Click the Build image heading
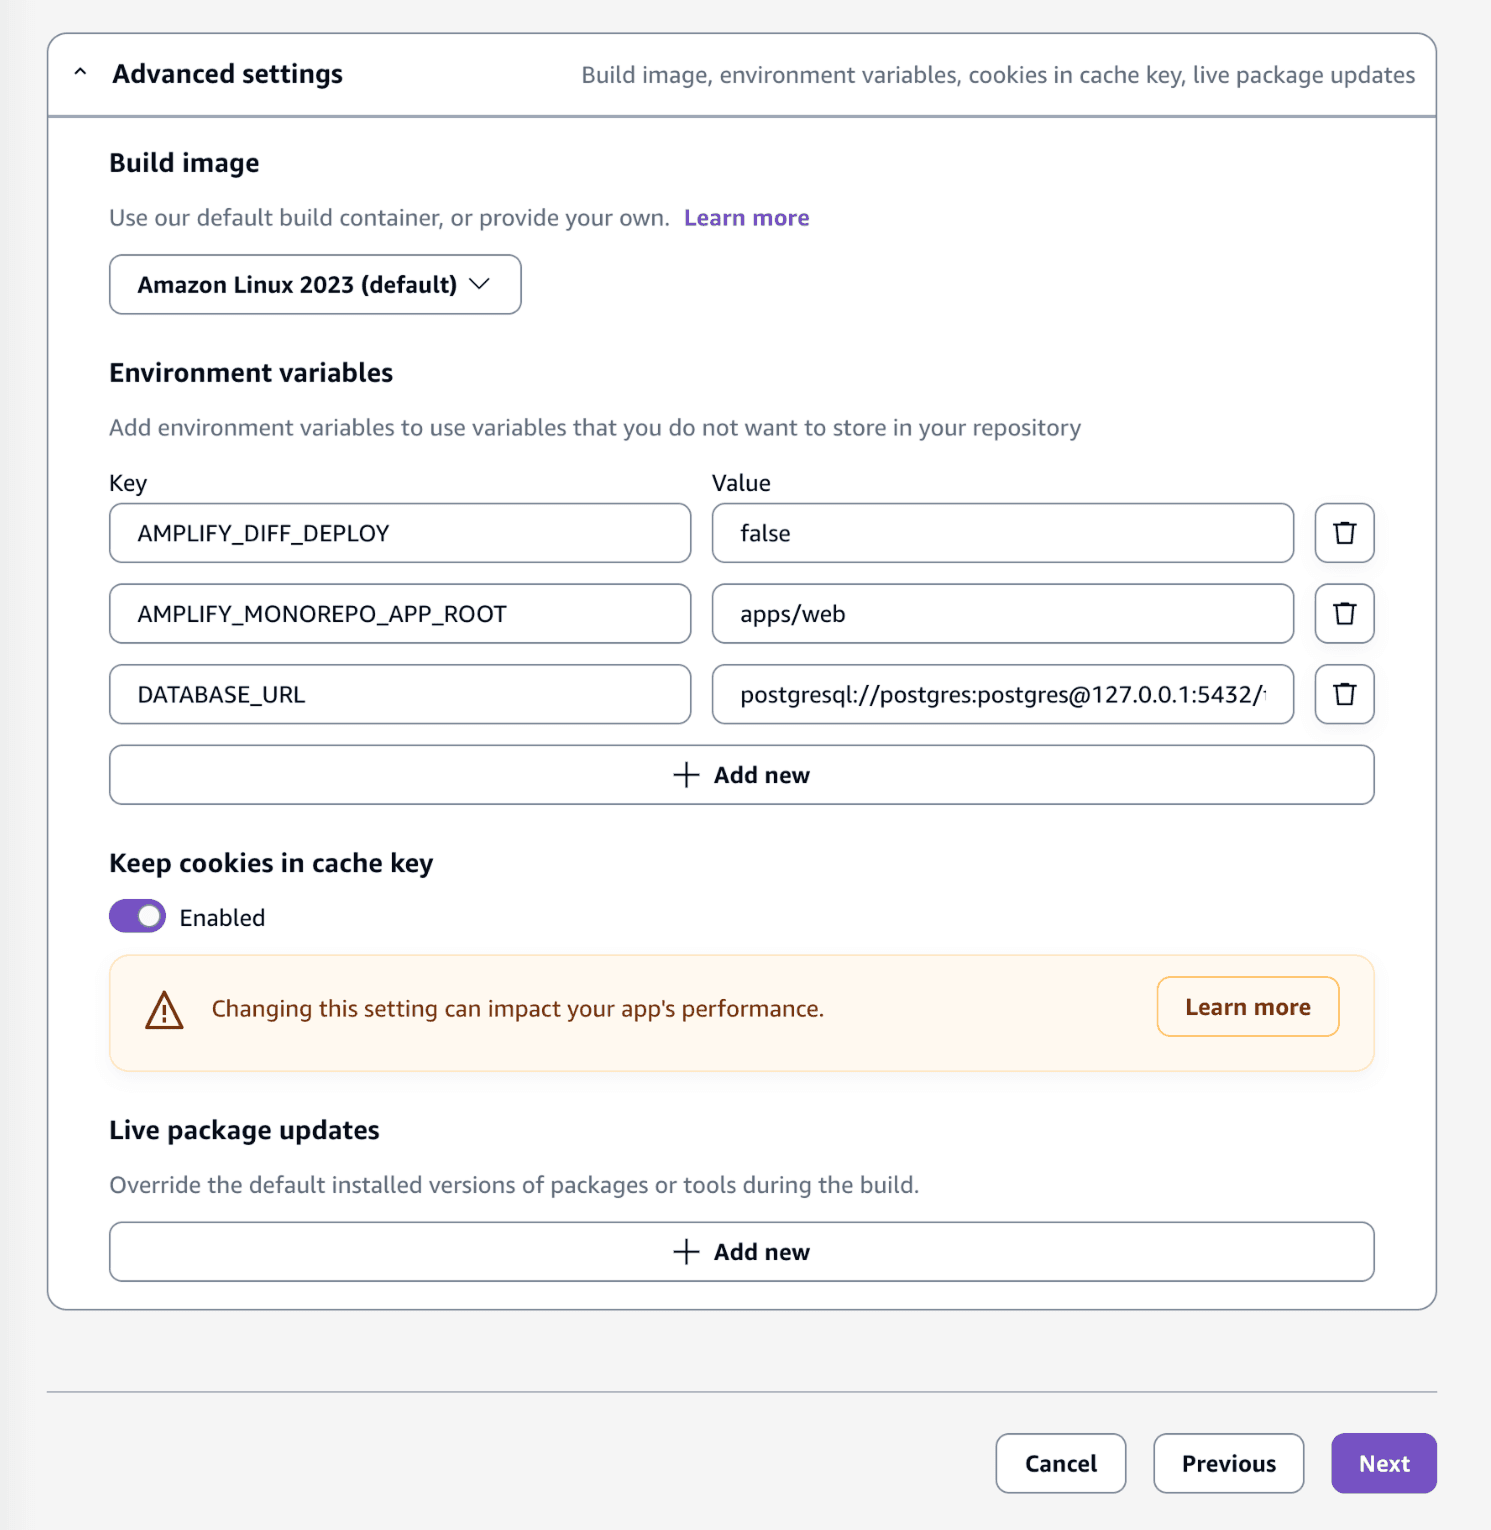This screenshot has height=1530, width=1491. 184,163
